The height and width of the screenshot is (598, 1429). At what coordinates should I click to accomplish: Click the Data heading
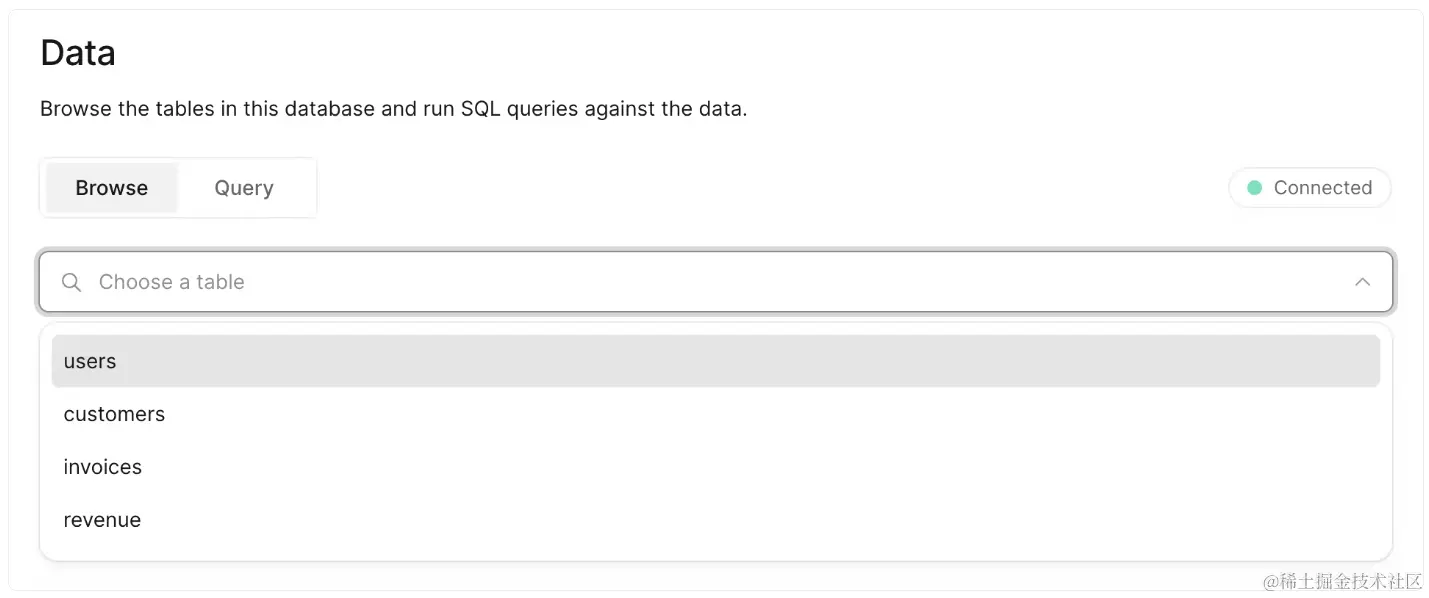tap(78, 53)
